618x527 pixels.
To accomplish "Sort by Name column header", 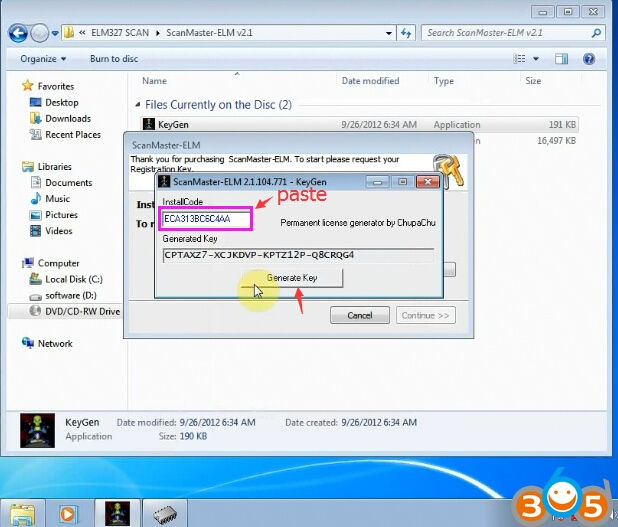I will click(x=154, y=81).
